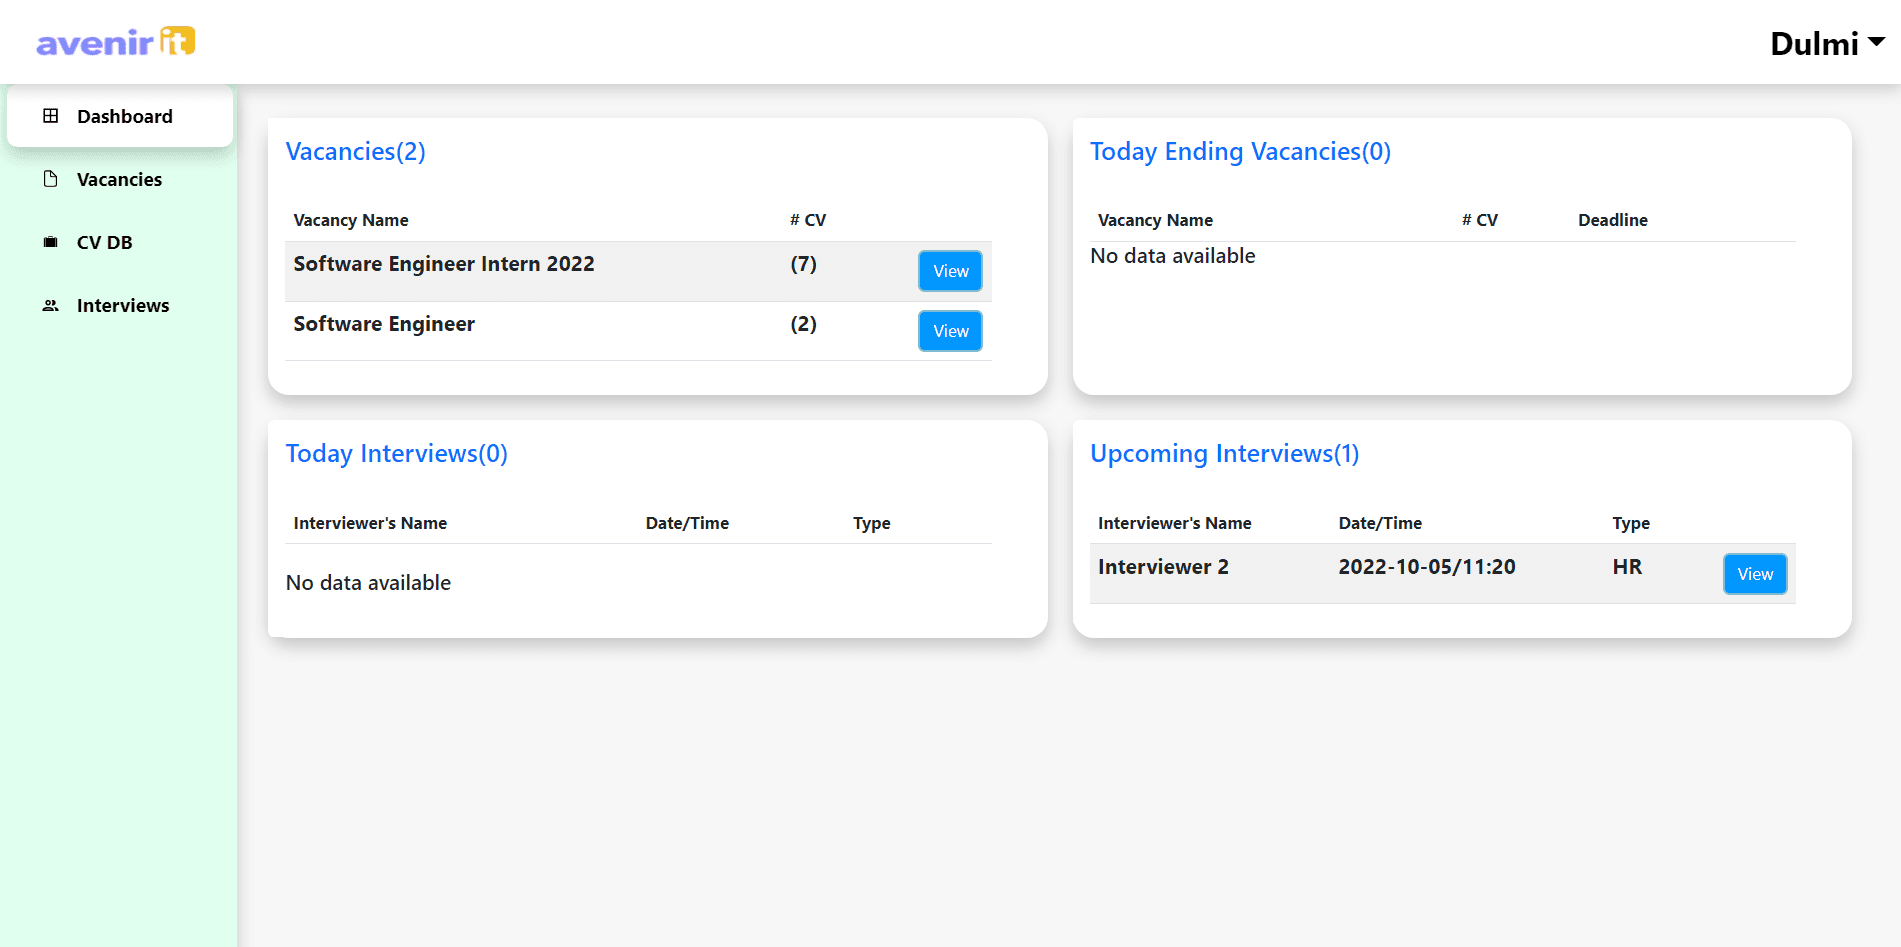Image resolution: width=1901 pixels, height=947 pixels.
Task: View the Software Engineer vacancy
Action: pyautogui.click(x=949, y=330)
